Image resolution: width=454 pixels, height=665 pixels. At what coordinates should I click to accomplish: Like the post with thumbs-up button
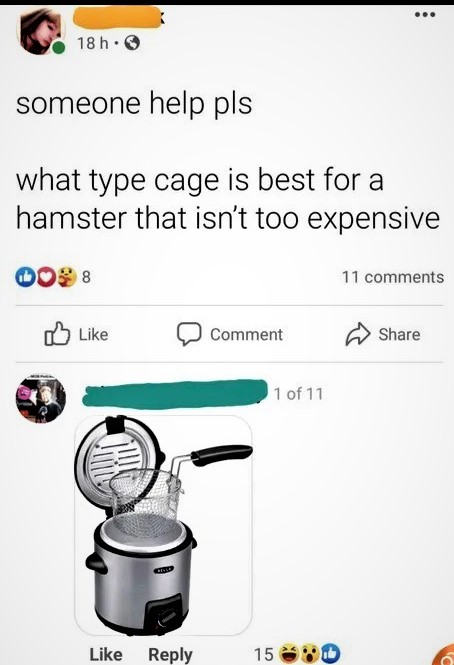76,334
